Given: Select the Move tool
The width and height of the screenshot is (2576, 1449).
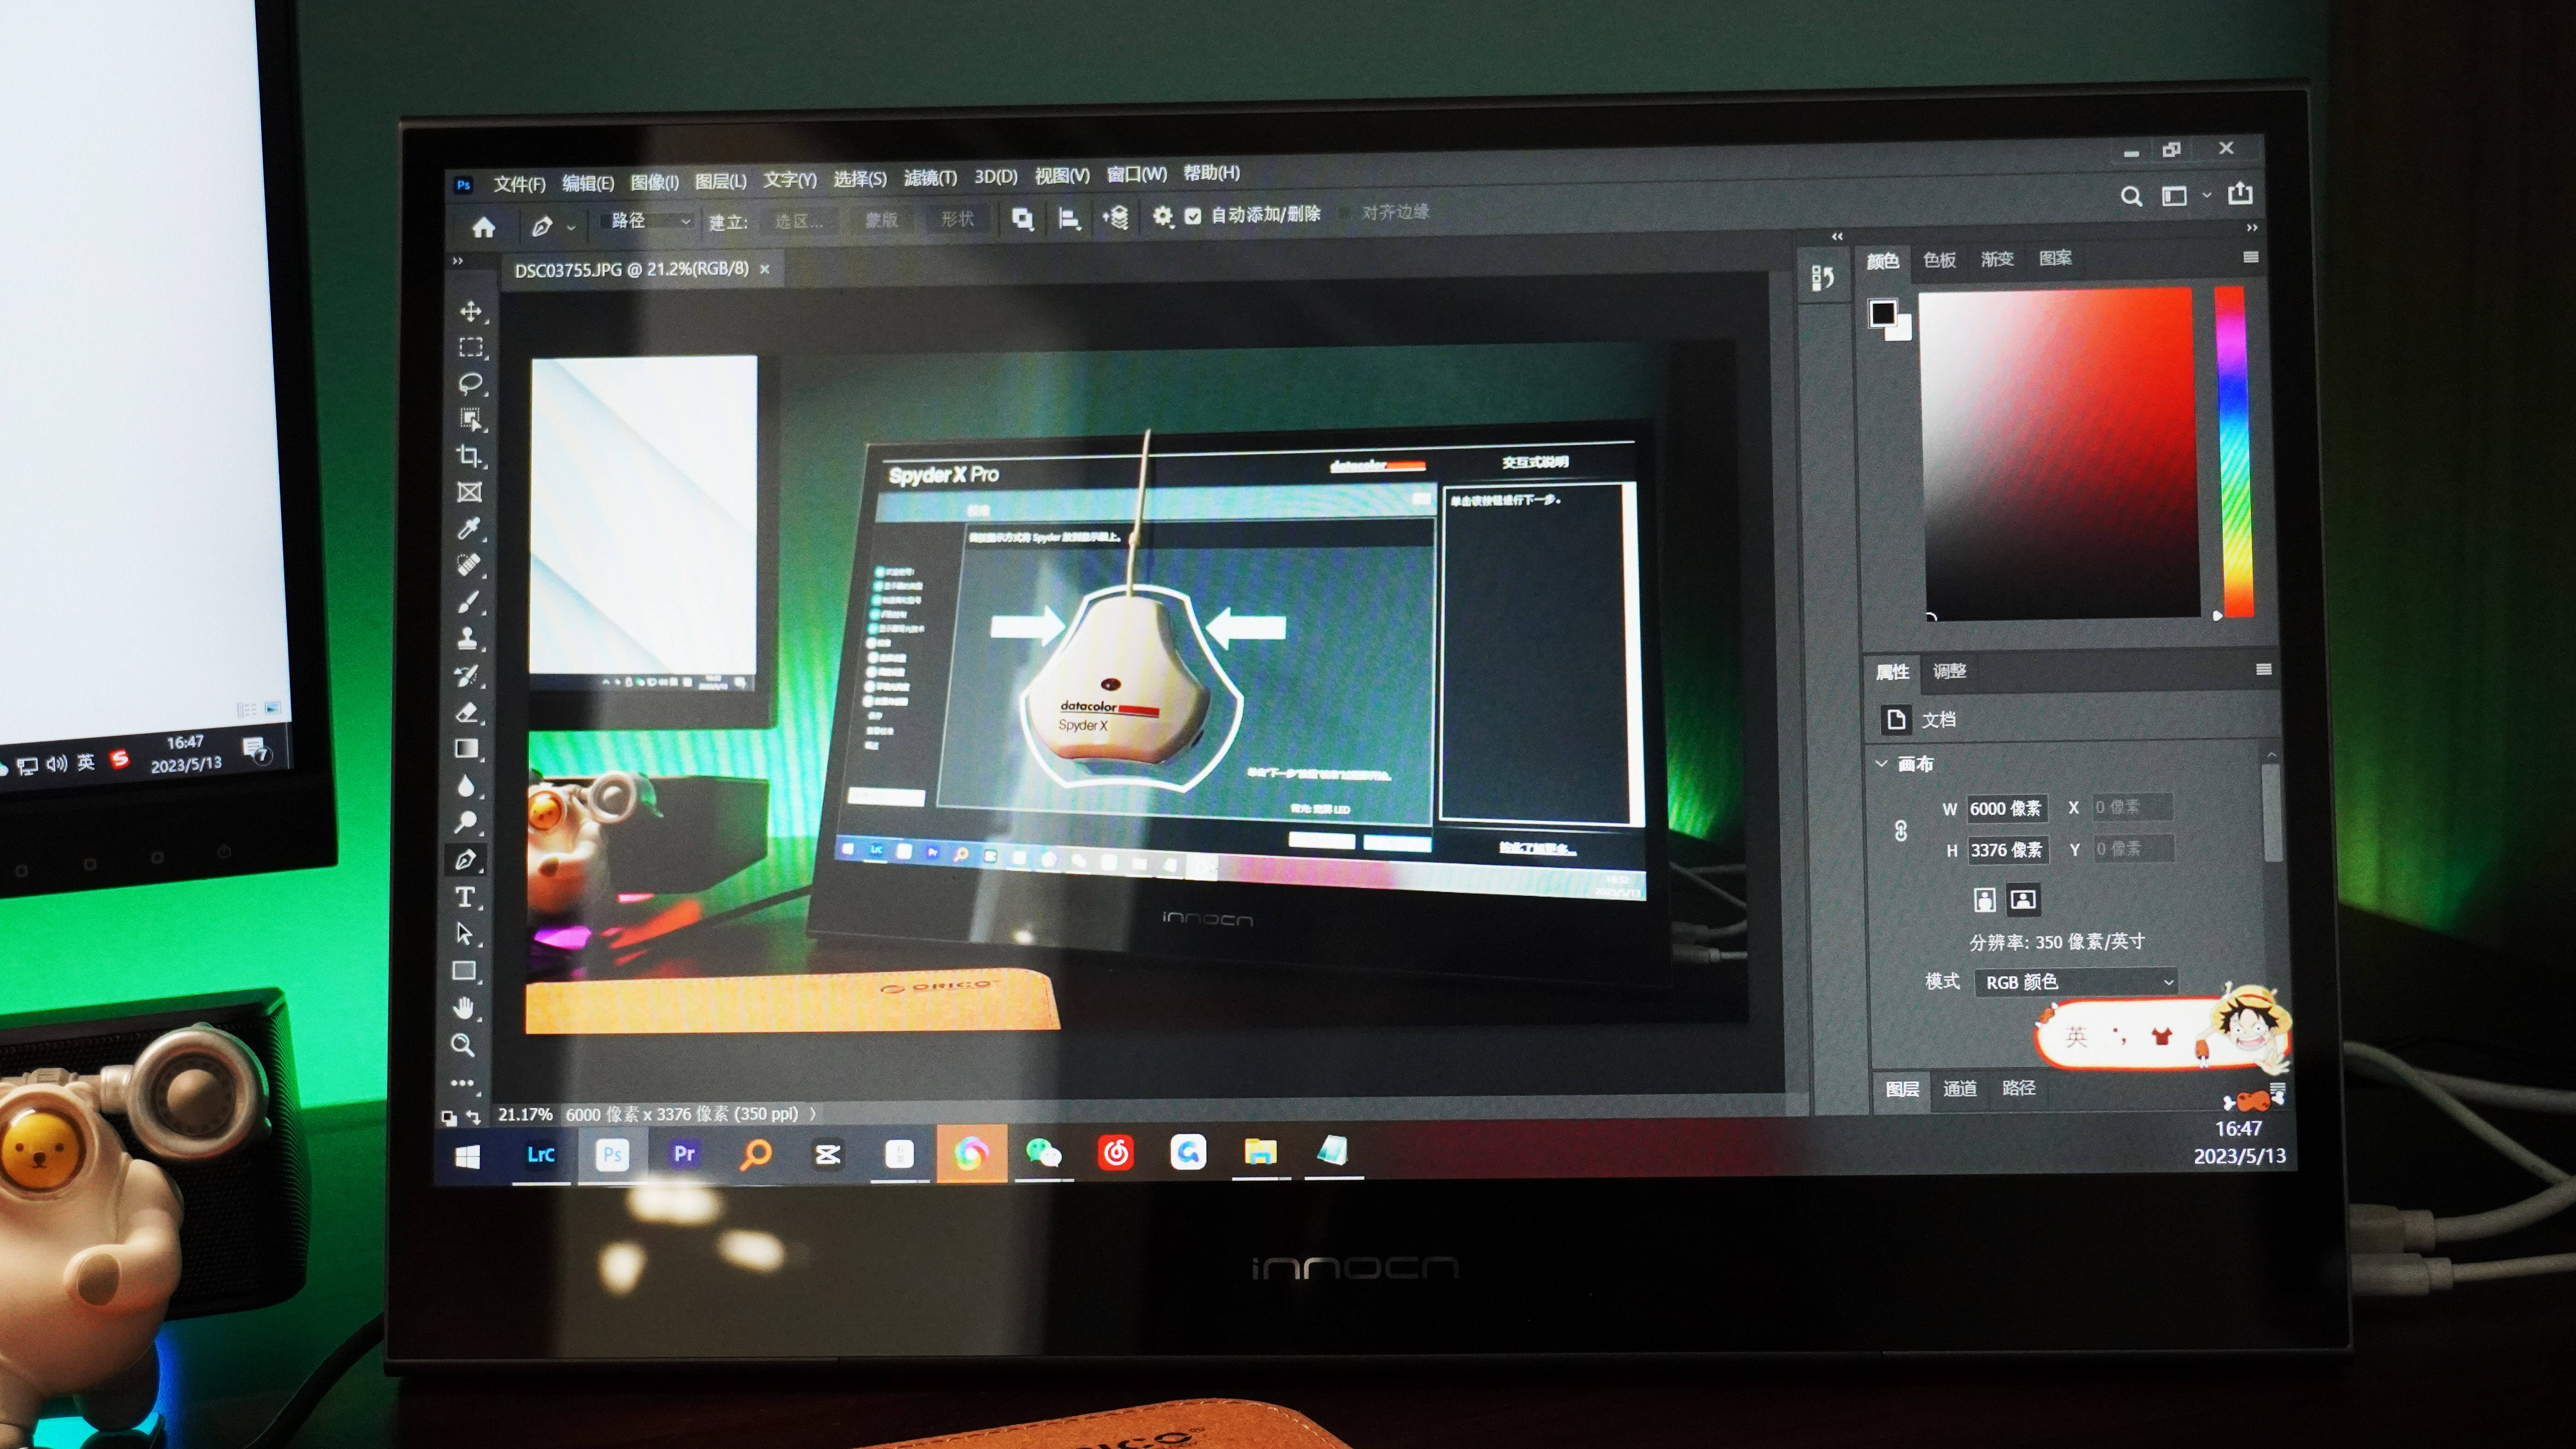Looking at the screenshot, I should pyautogui.click(x=470, y=311).
